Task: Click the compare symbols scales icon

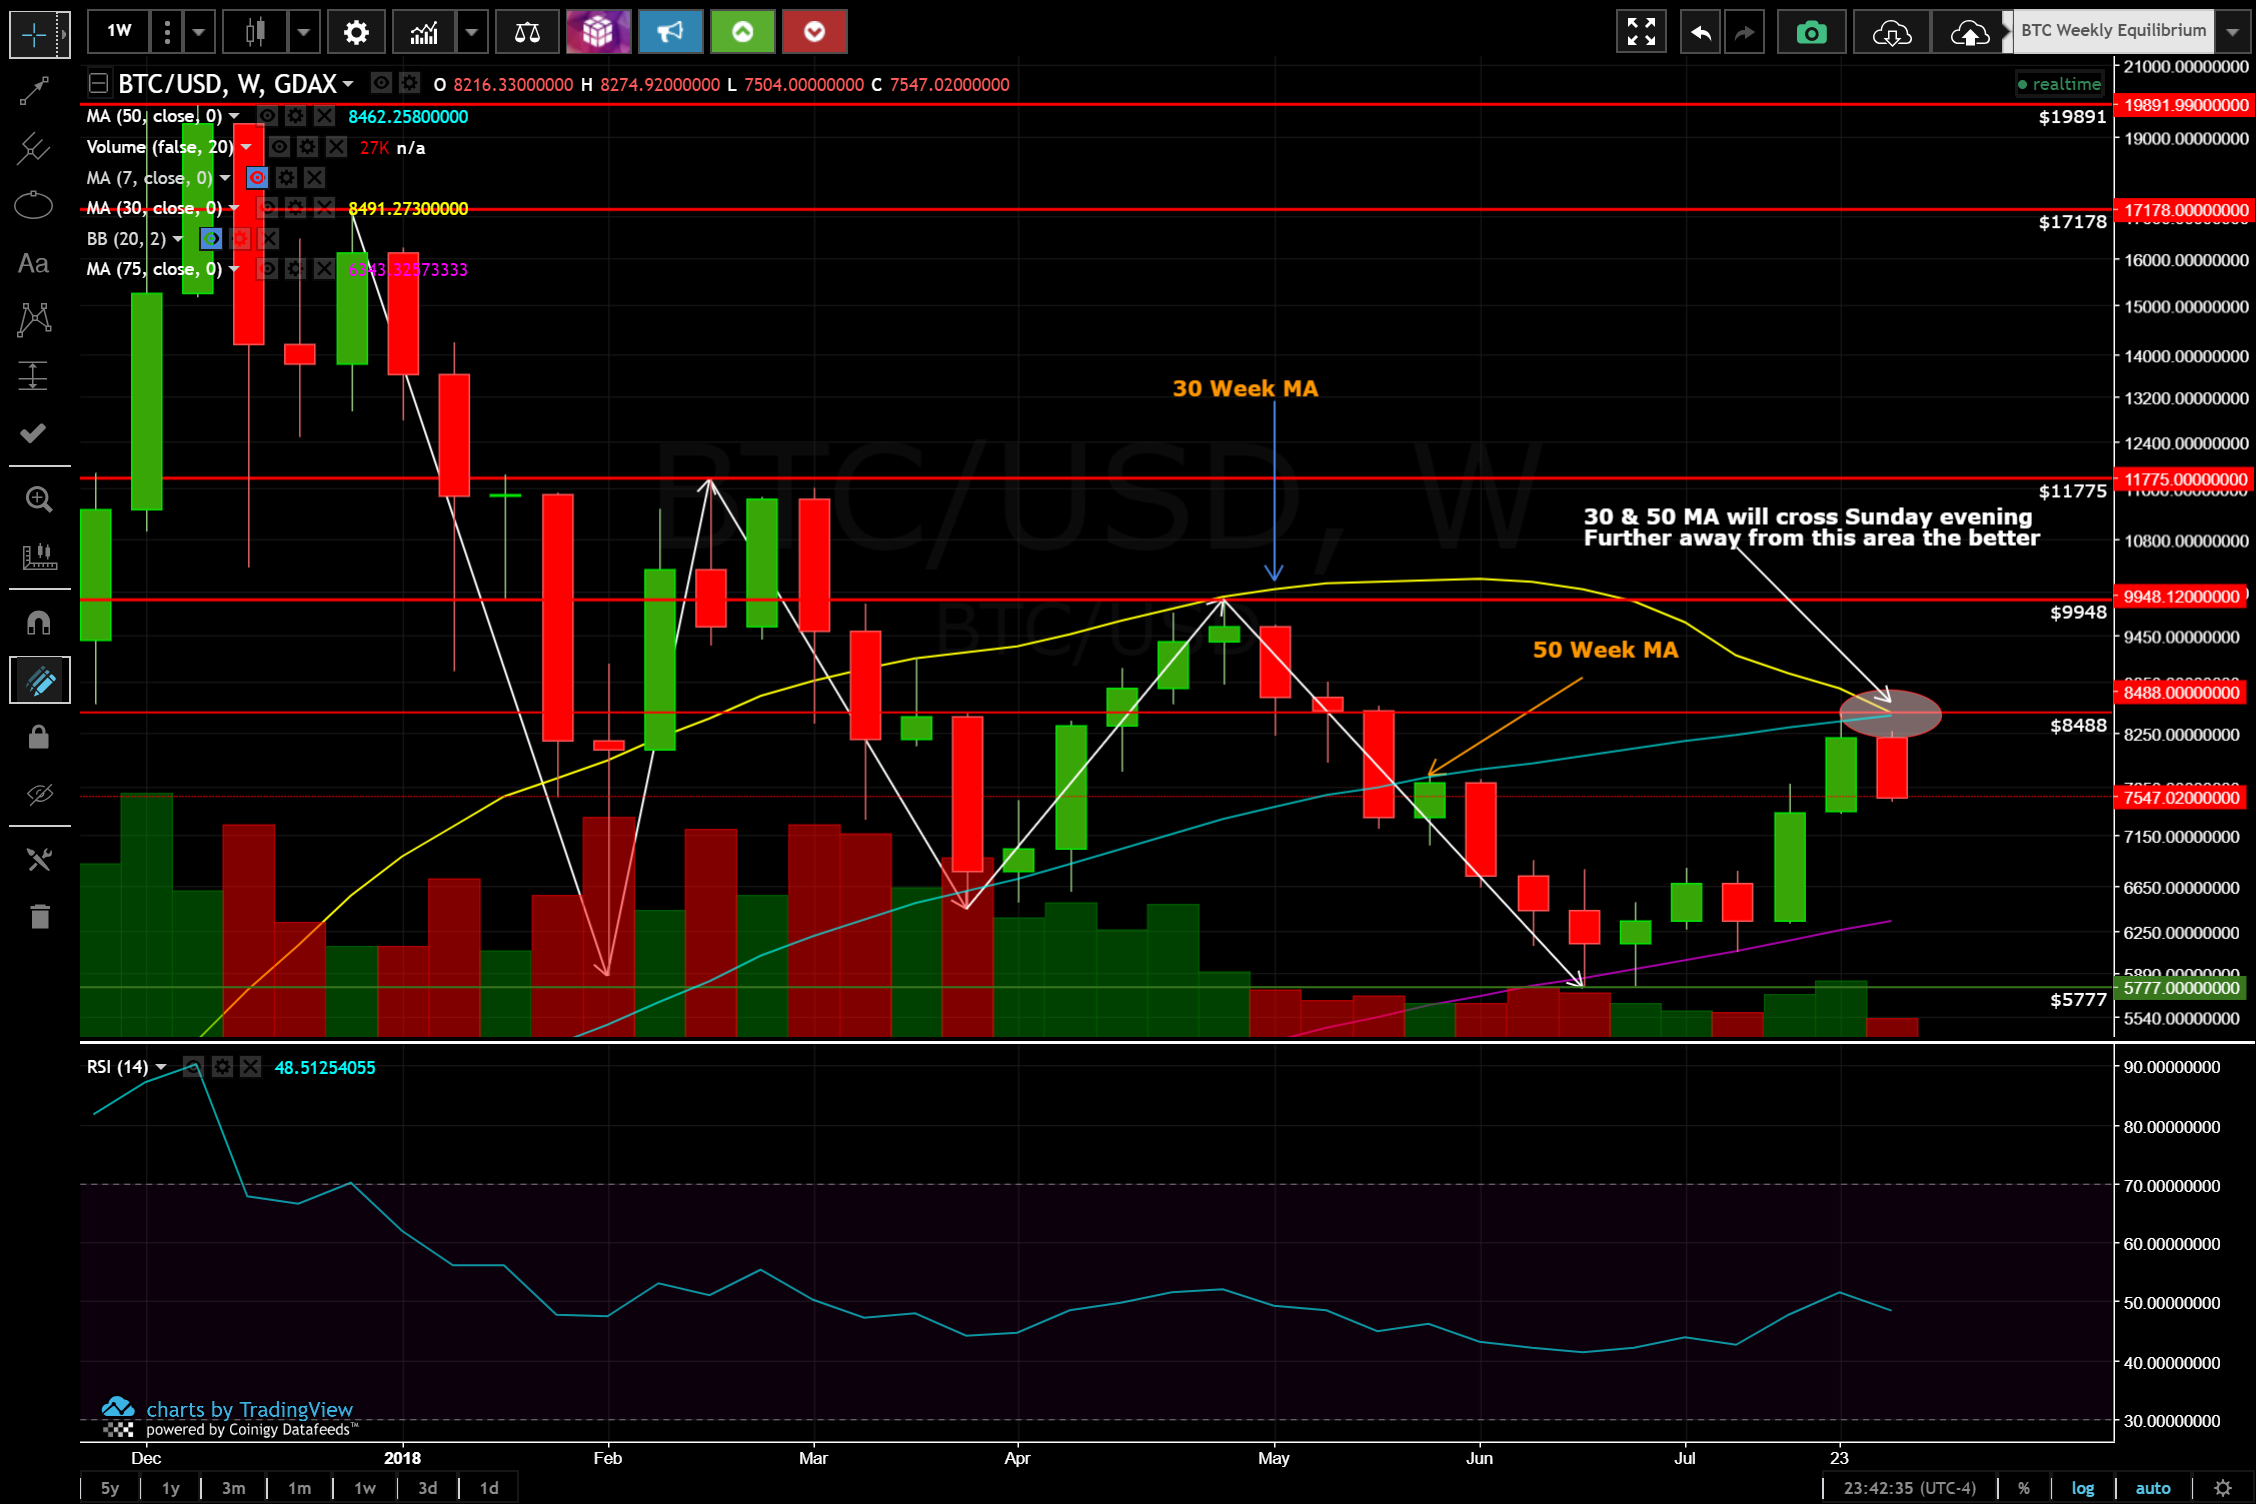Action: point(527,32)
